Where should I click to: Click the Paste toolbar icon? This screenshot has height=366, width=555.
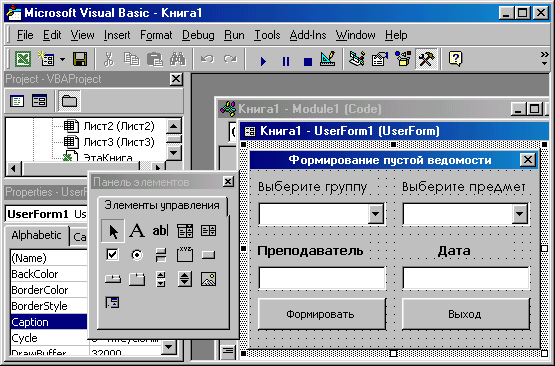click(x=155, y=59)
